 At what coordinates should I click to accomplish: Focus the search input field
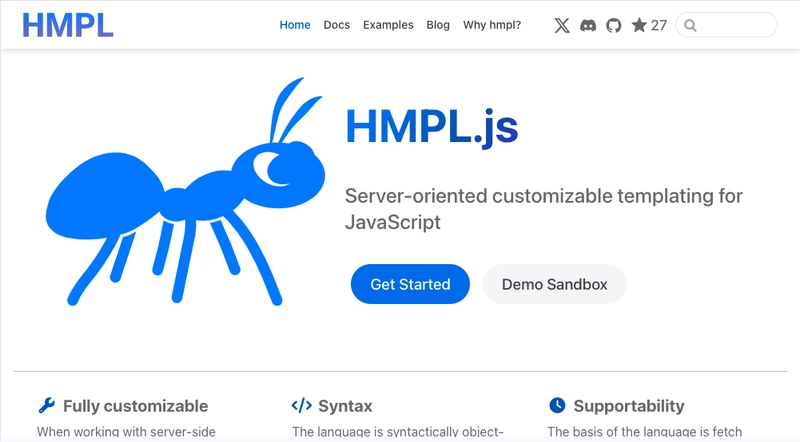point(727,25)
